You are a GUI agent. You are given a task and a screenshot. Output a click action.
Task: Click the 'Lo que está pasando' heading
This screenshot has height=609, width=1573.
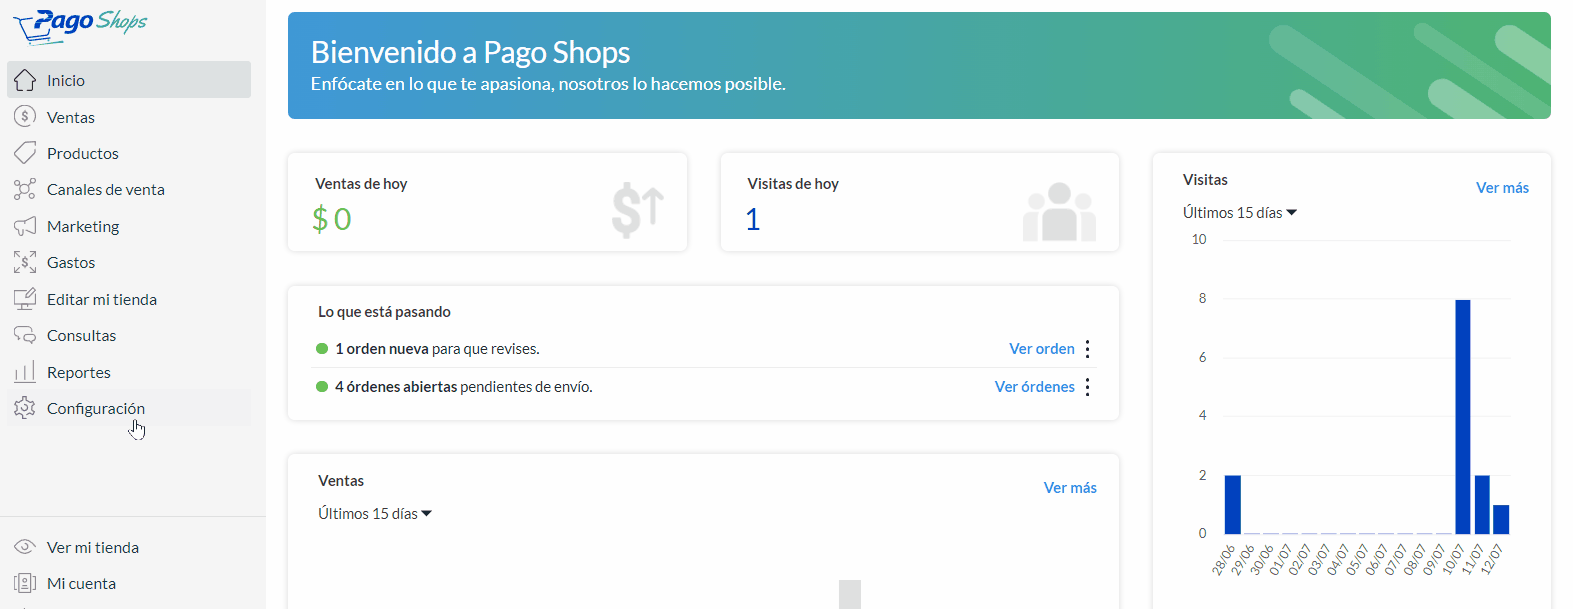[x=384, y=312]
